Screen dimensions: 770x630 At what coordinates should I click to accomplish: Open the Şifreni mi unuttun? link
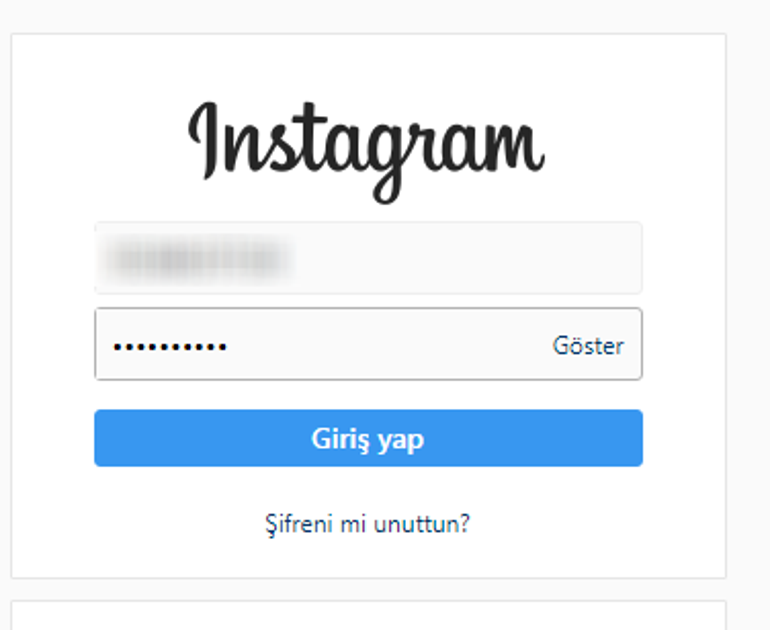click(367, 524)
